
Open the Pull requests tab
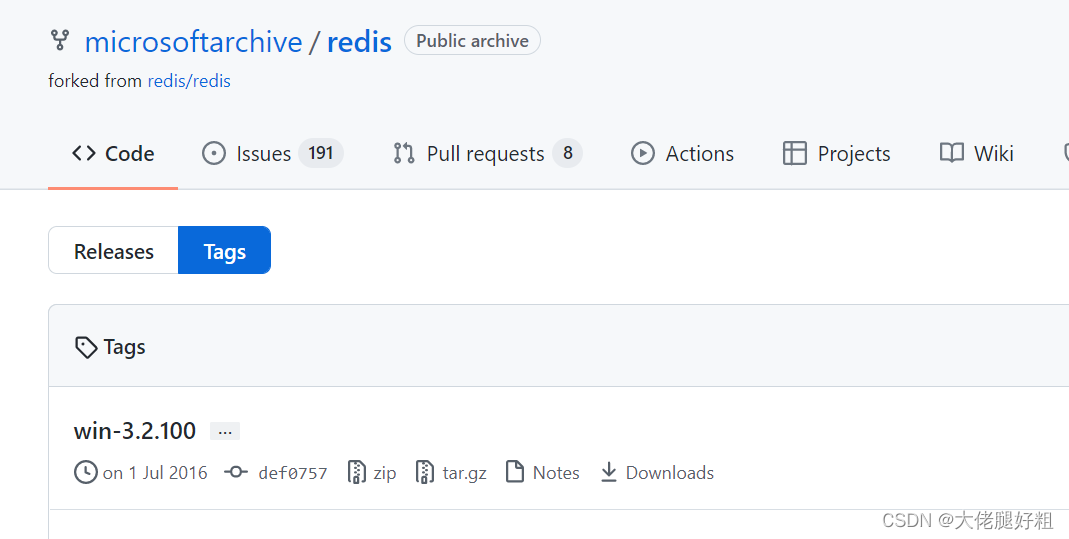pos(486,153)
